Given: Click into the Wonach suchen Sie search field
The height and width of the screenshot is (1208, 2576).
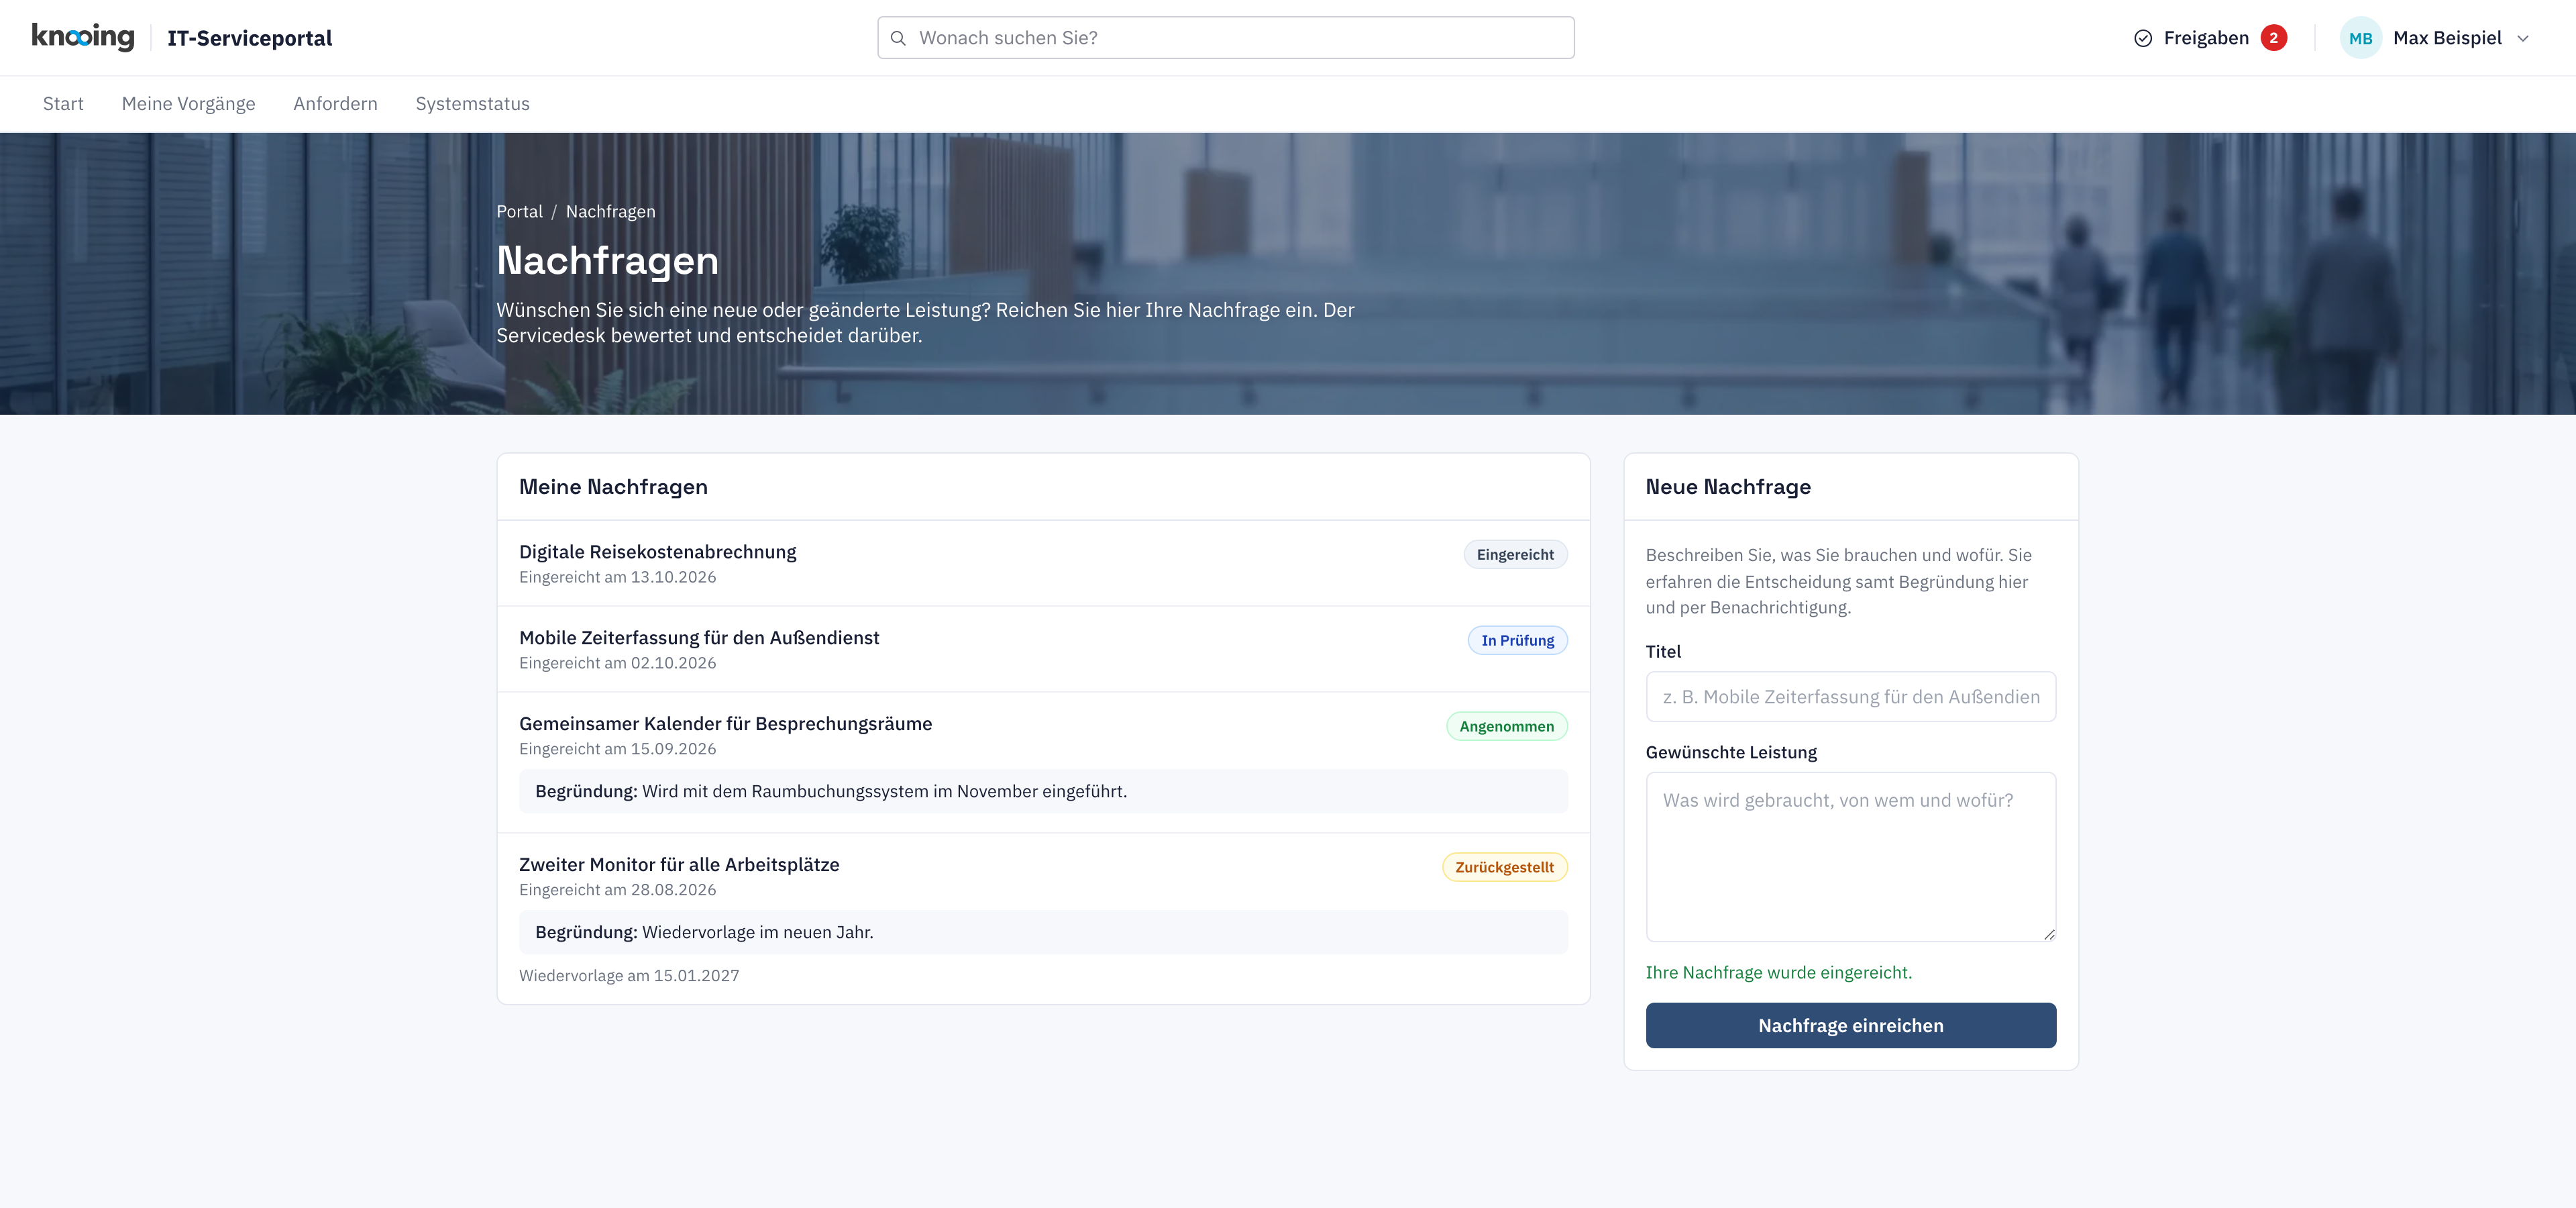Looking at the screenshot, I should click(x=1226, y=38).
